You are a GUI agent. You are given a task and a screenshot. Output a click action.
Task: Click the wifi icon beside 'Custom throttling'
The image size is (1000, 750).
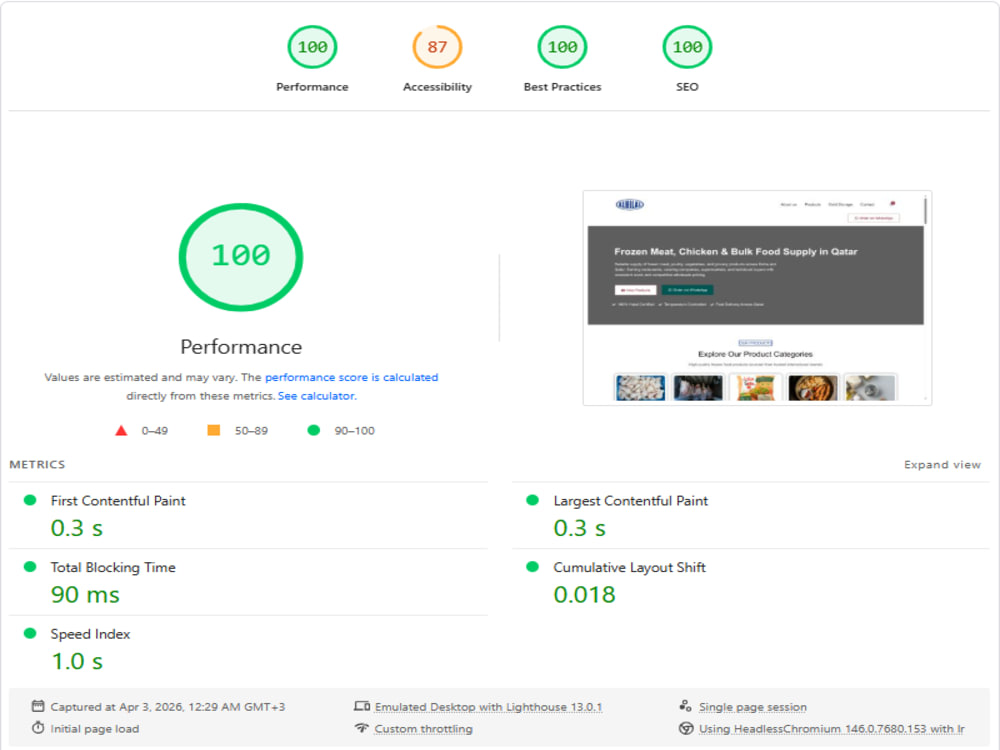(362, 728)
